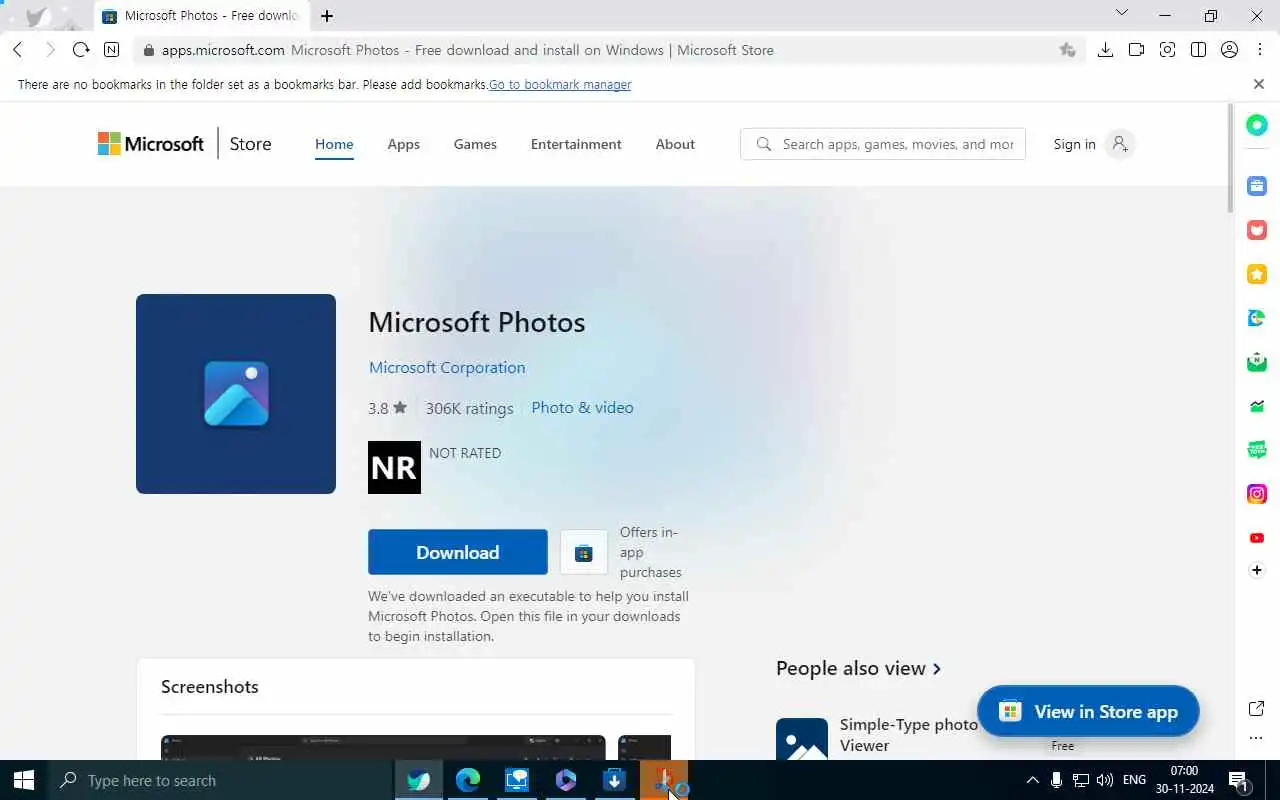The image size is (1280, 800).
Task: Click the 306K ratings text
Action: 469,408
